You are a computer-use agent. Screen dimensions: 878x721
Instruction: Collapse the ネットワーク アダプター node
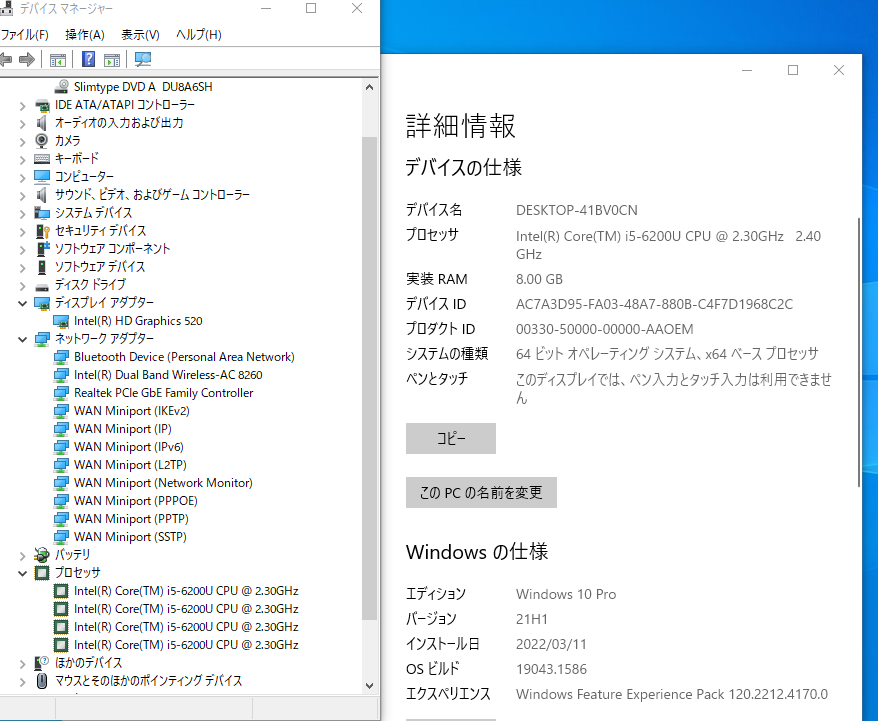(x=22, y=339)
